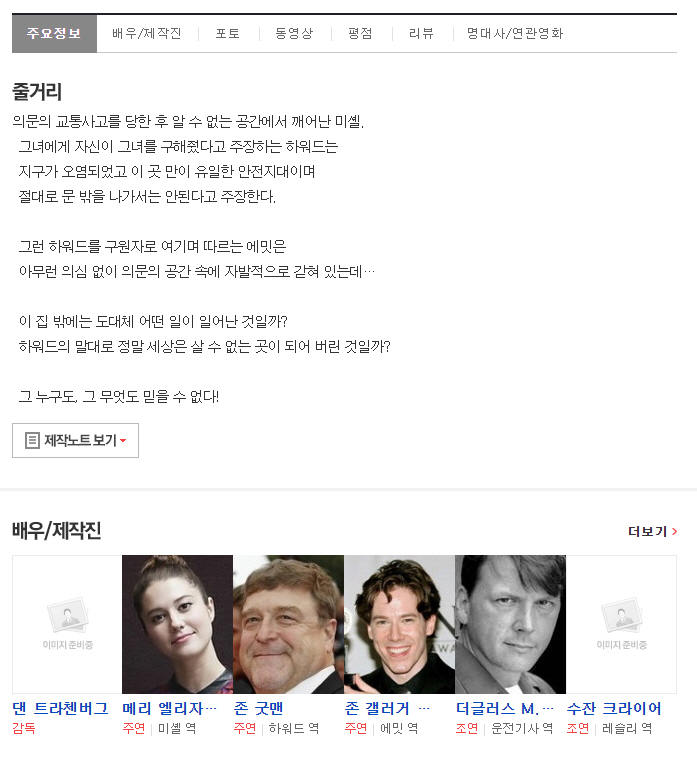This screenshot has height=764, width=697.
Task: Open 더글러스 M. black-and-white photo
Action: (x=510, y=624)
